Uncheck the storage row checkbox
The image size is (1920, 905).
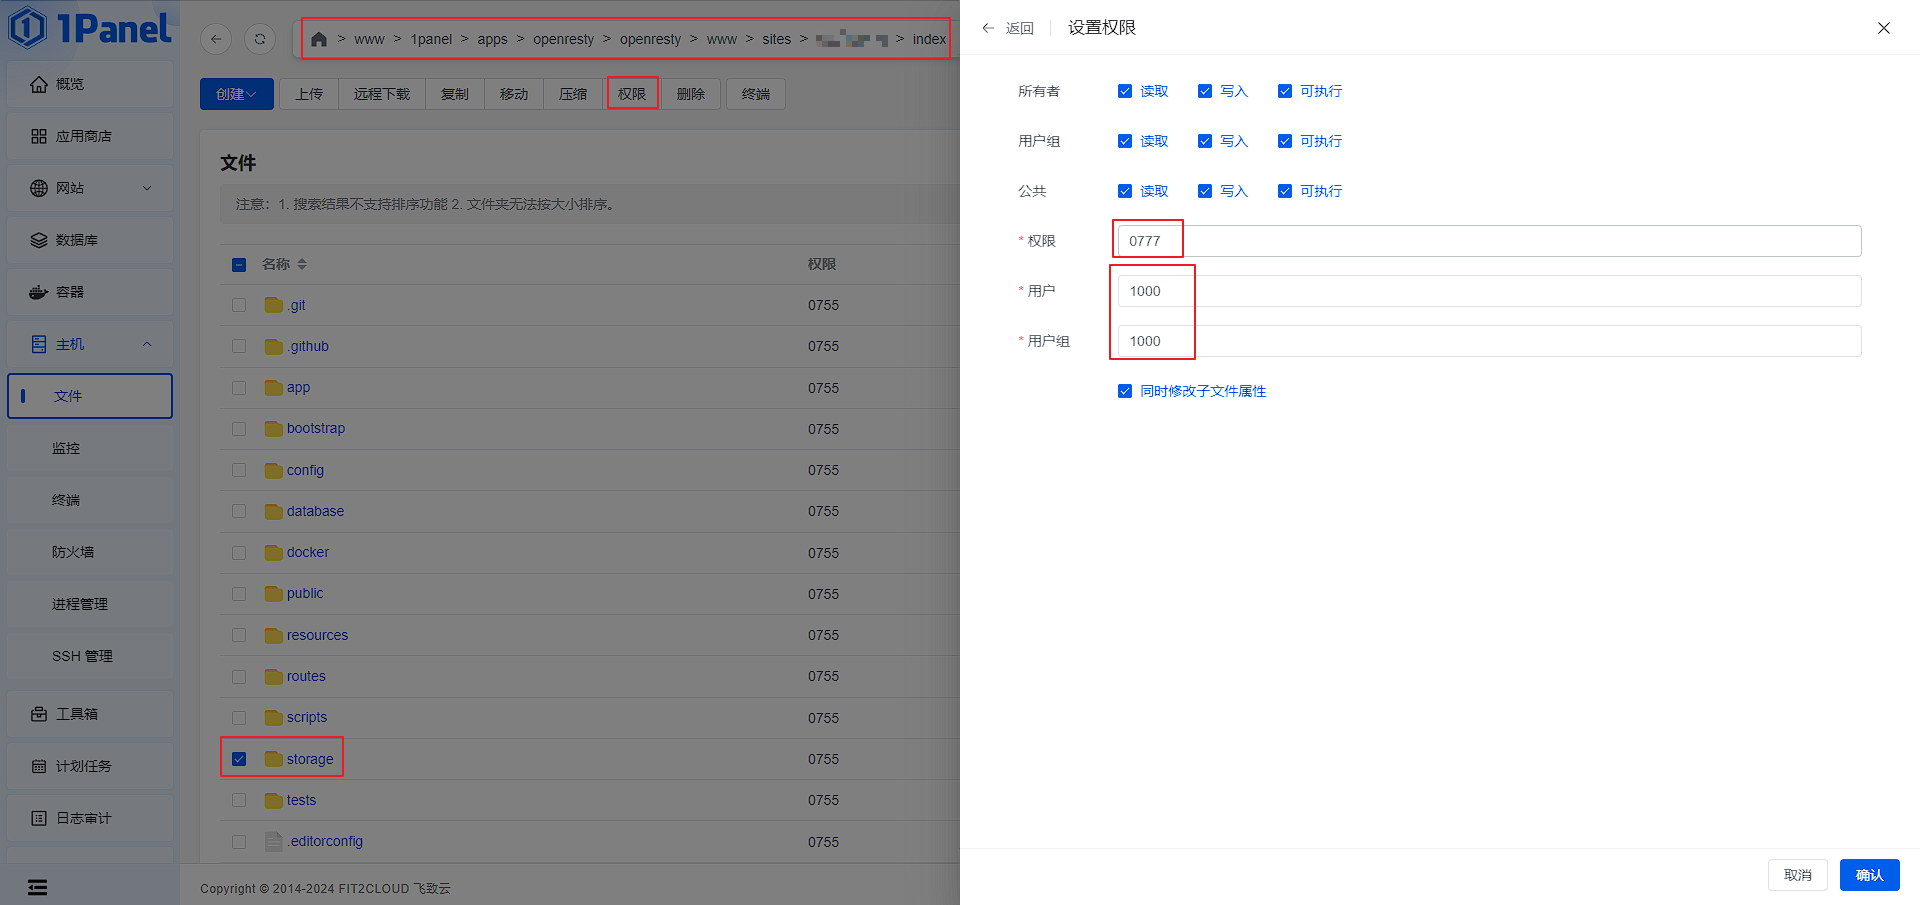click(239, 759)
